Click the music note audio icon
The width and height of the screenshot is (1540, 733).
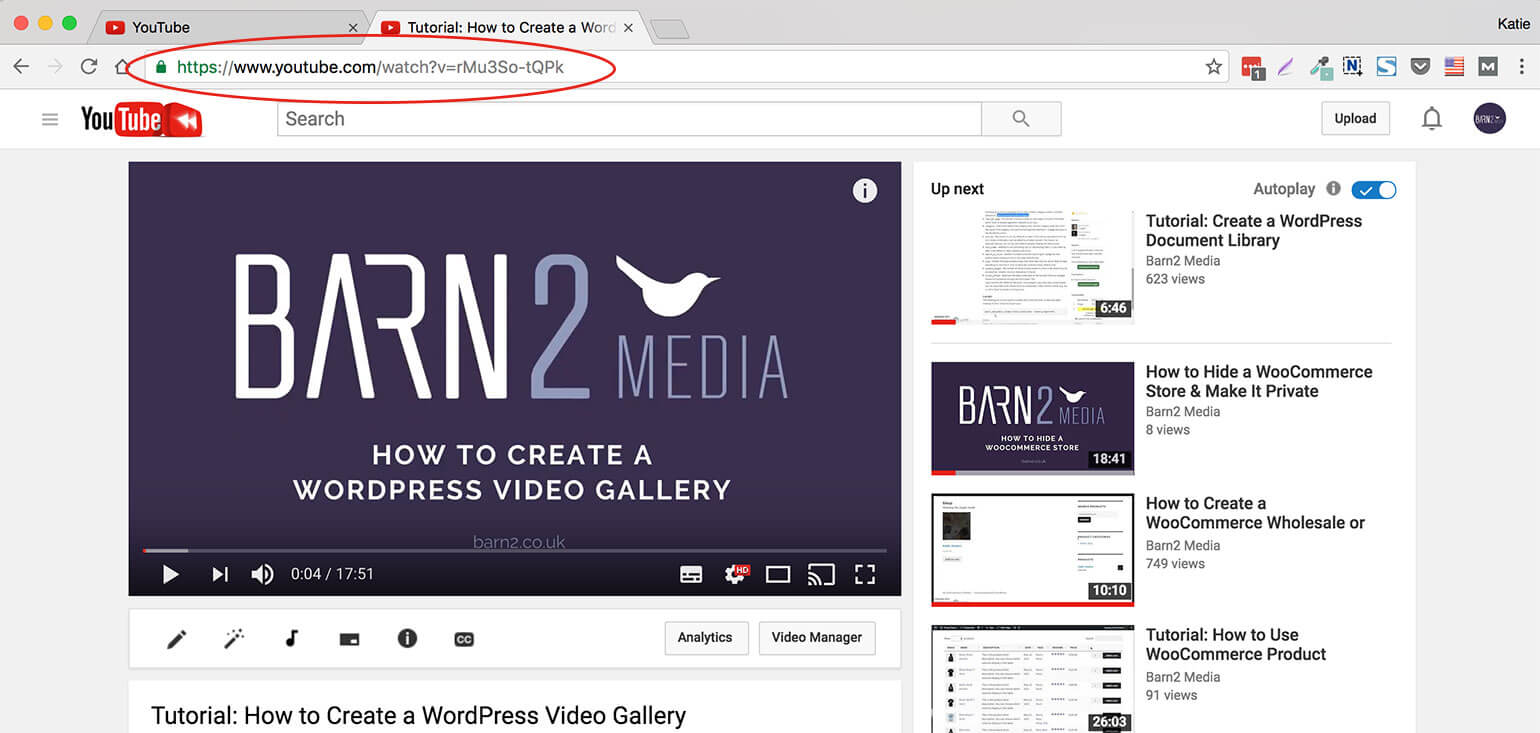(291, 638)
